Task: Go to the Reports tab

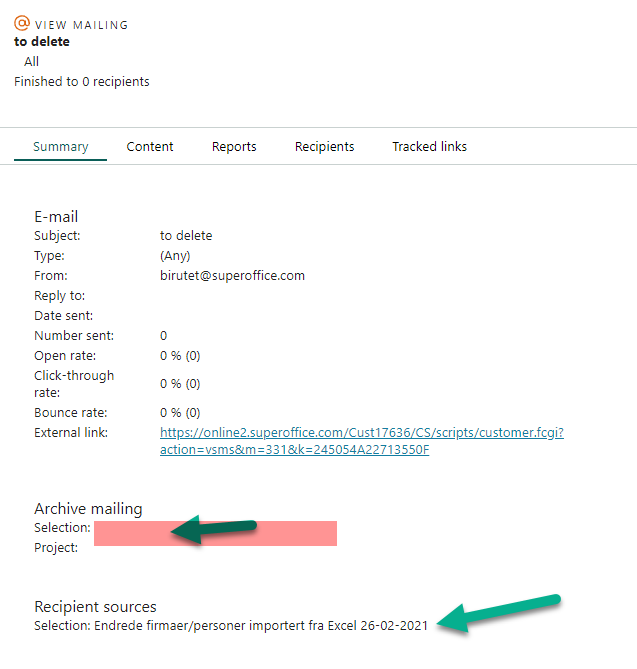Action: tap(234, 147)
